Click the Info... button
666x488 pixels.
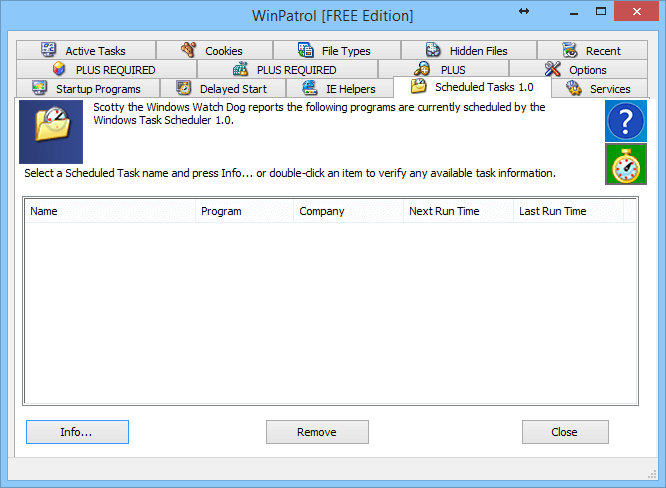coord(77,432)
